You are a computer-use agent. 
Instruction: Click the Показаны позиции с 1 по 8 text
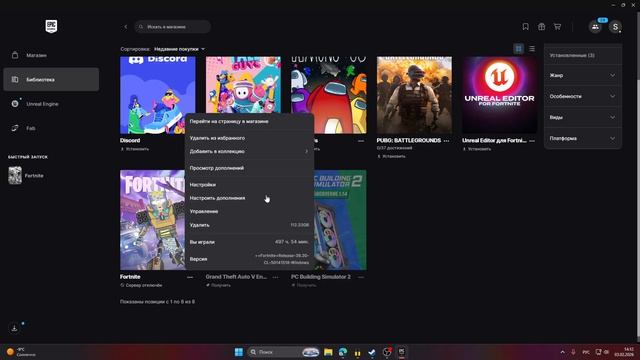pyautogui.click(x=157, y=302)
